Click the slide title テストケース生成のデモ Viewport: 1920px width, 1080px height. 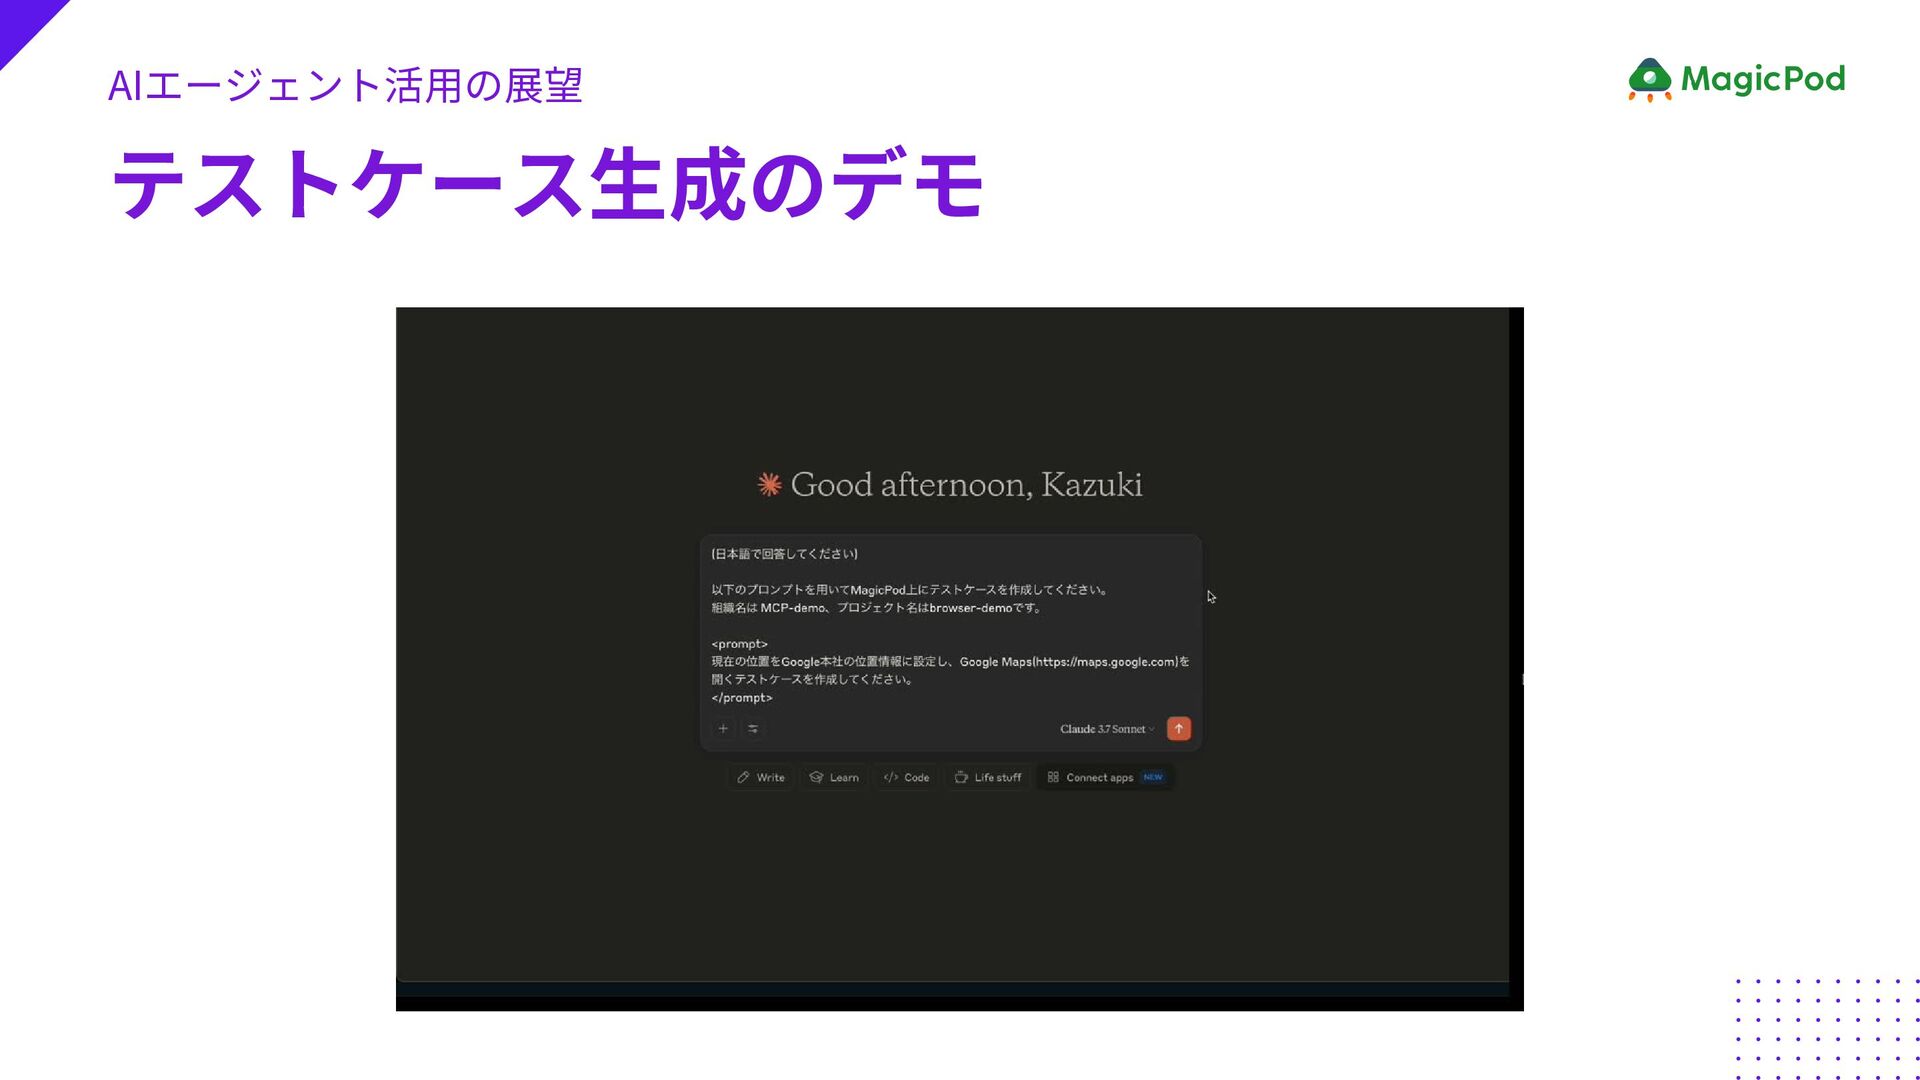[x=547, y=184]
